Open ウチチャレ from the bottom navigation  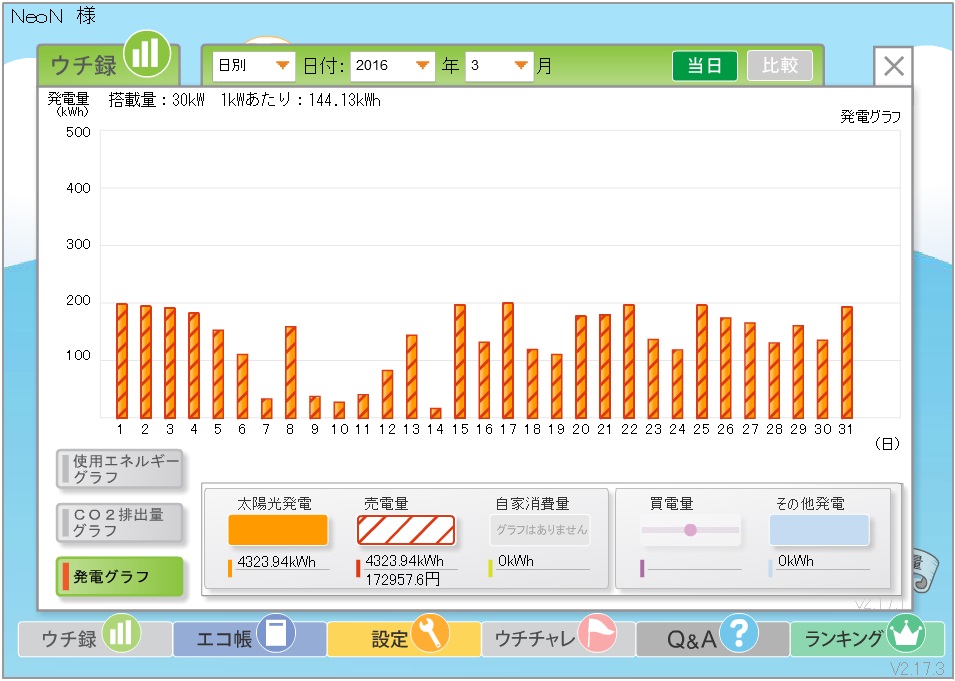pos(558,638)
